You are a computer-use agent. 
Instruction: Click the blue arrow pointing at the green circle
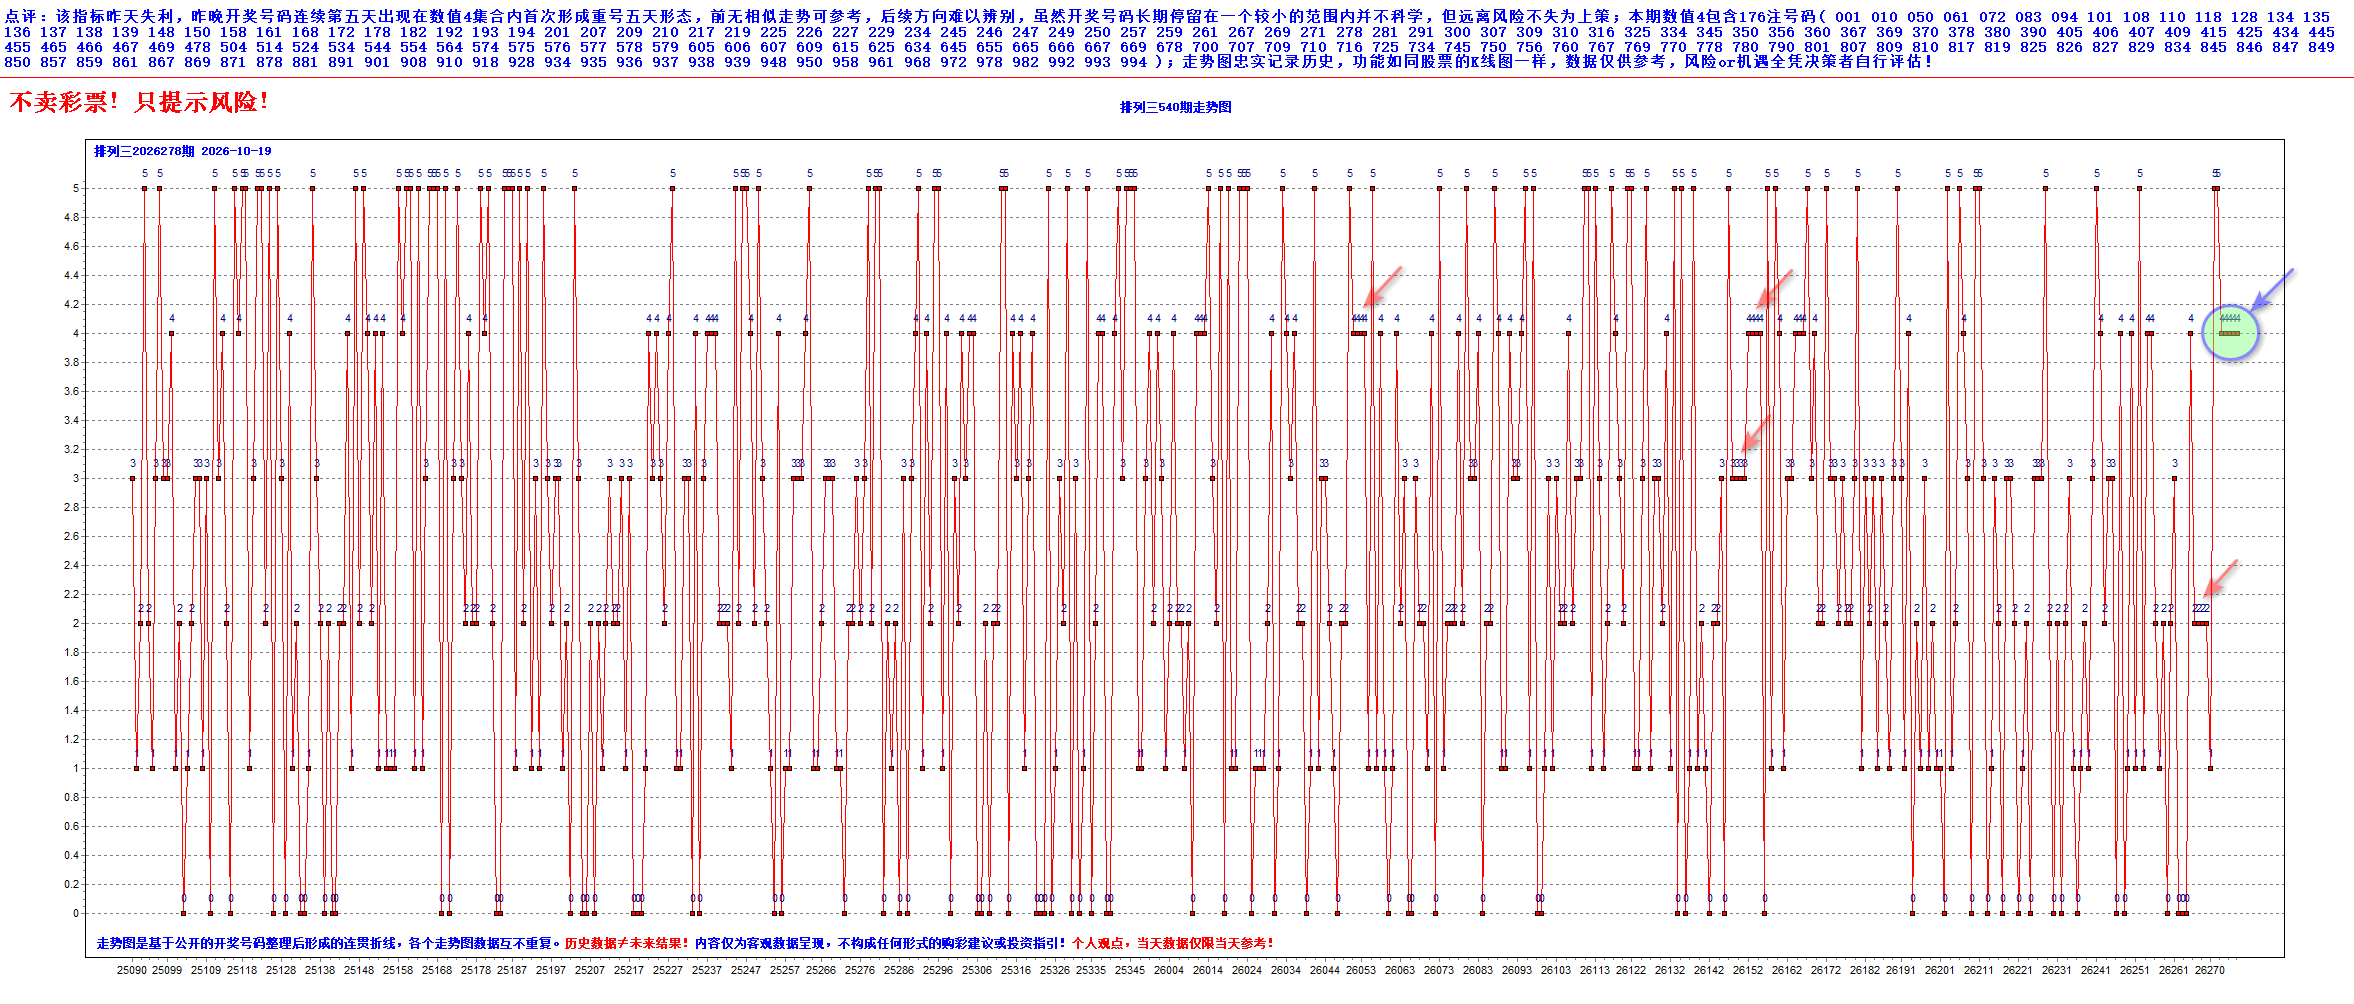click(x=2272, y=289)
